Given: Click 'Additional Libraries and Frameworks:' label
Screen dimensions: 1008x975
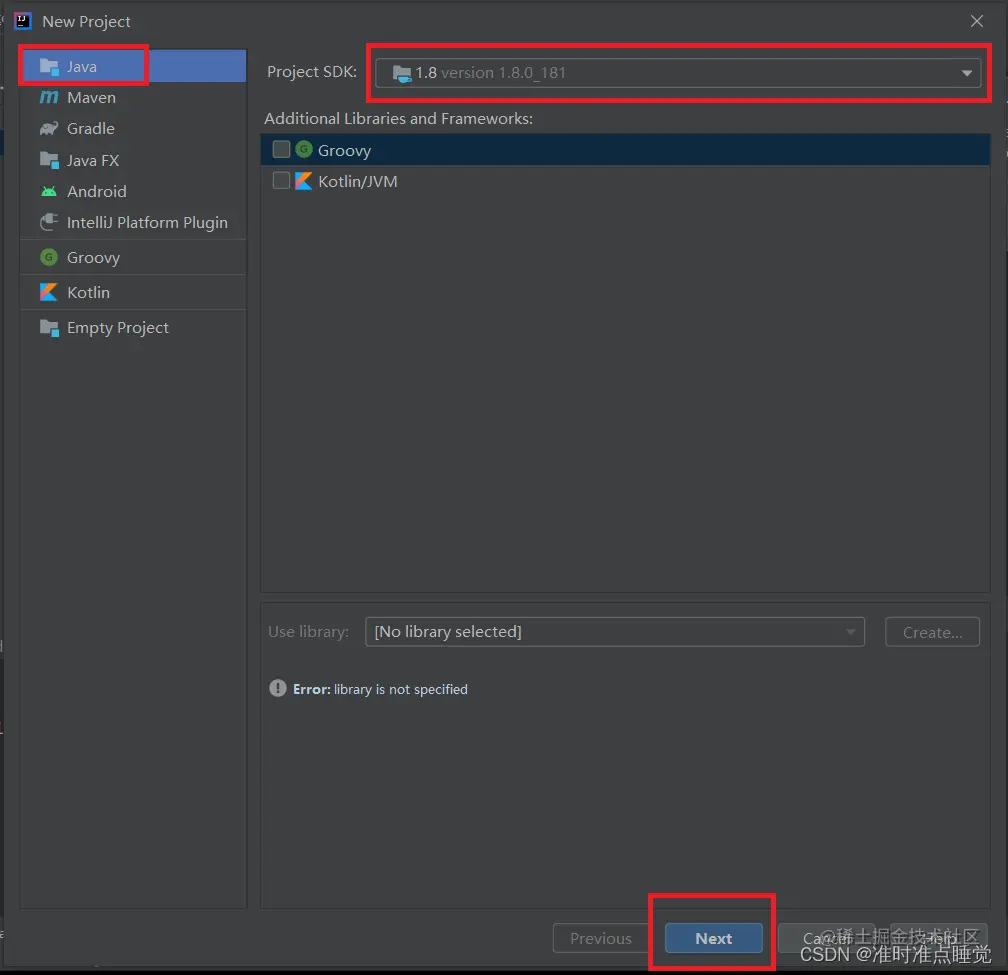Looking at the screenshot, I should click(399, 118).
